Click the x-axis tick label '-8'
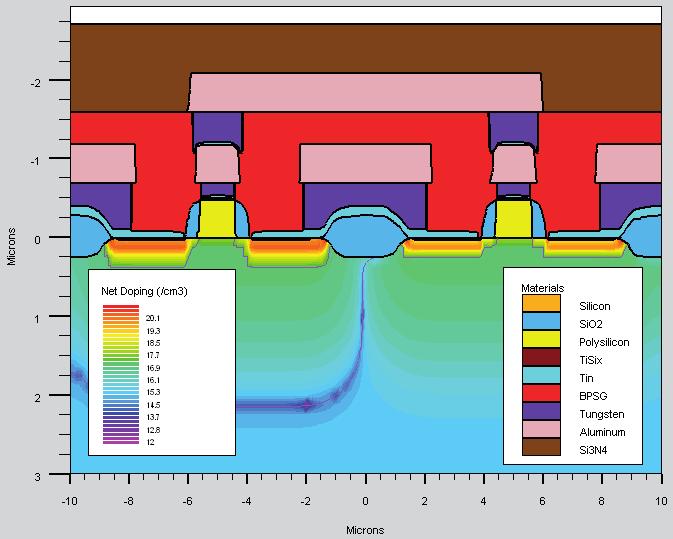The width and height of the screenshot is (673, 539). point(128,501)
